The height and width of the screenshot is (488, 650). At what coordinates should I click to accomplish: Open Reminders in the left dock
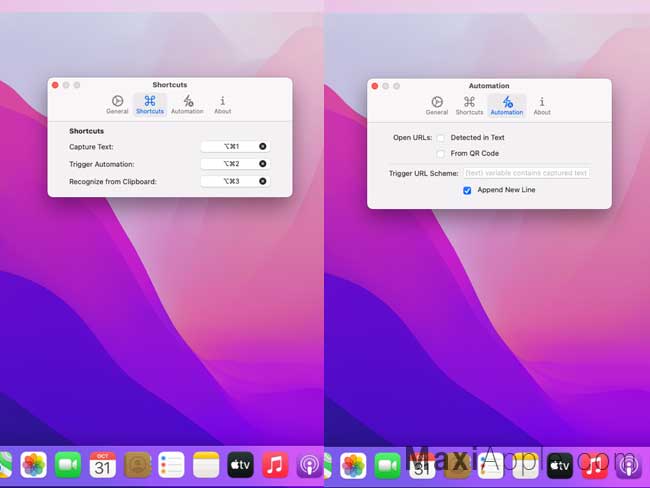tap(171, 465)
